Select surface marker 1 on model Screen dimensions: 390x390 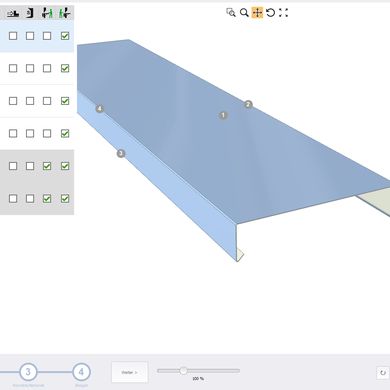pyautogui.click(x=223, y=115)
